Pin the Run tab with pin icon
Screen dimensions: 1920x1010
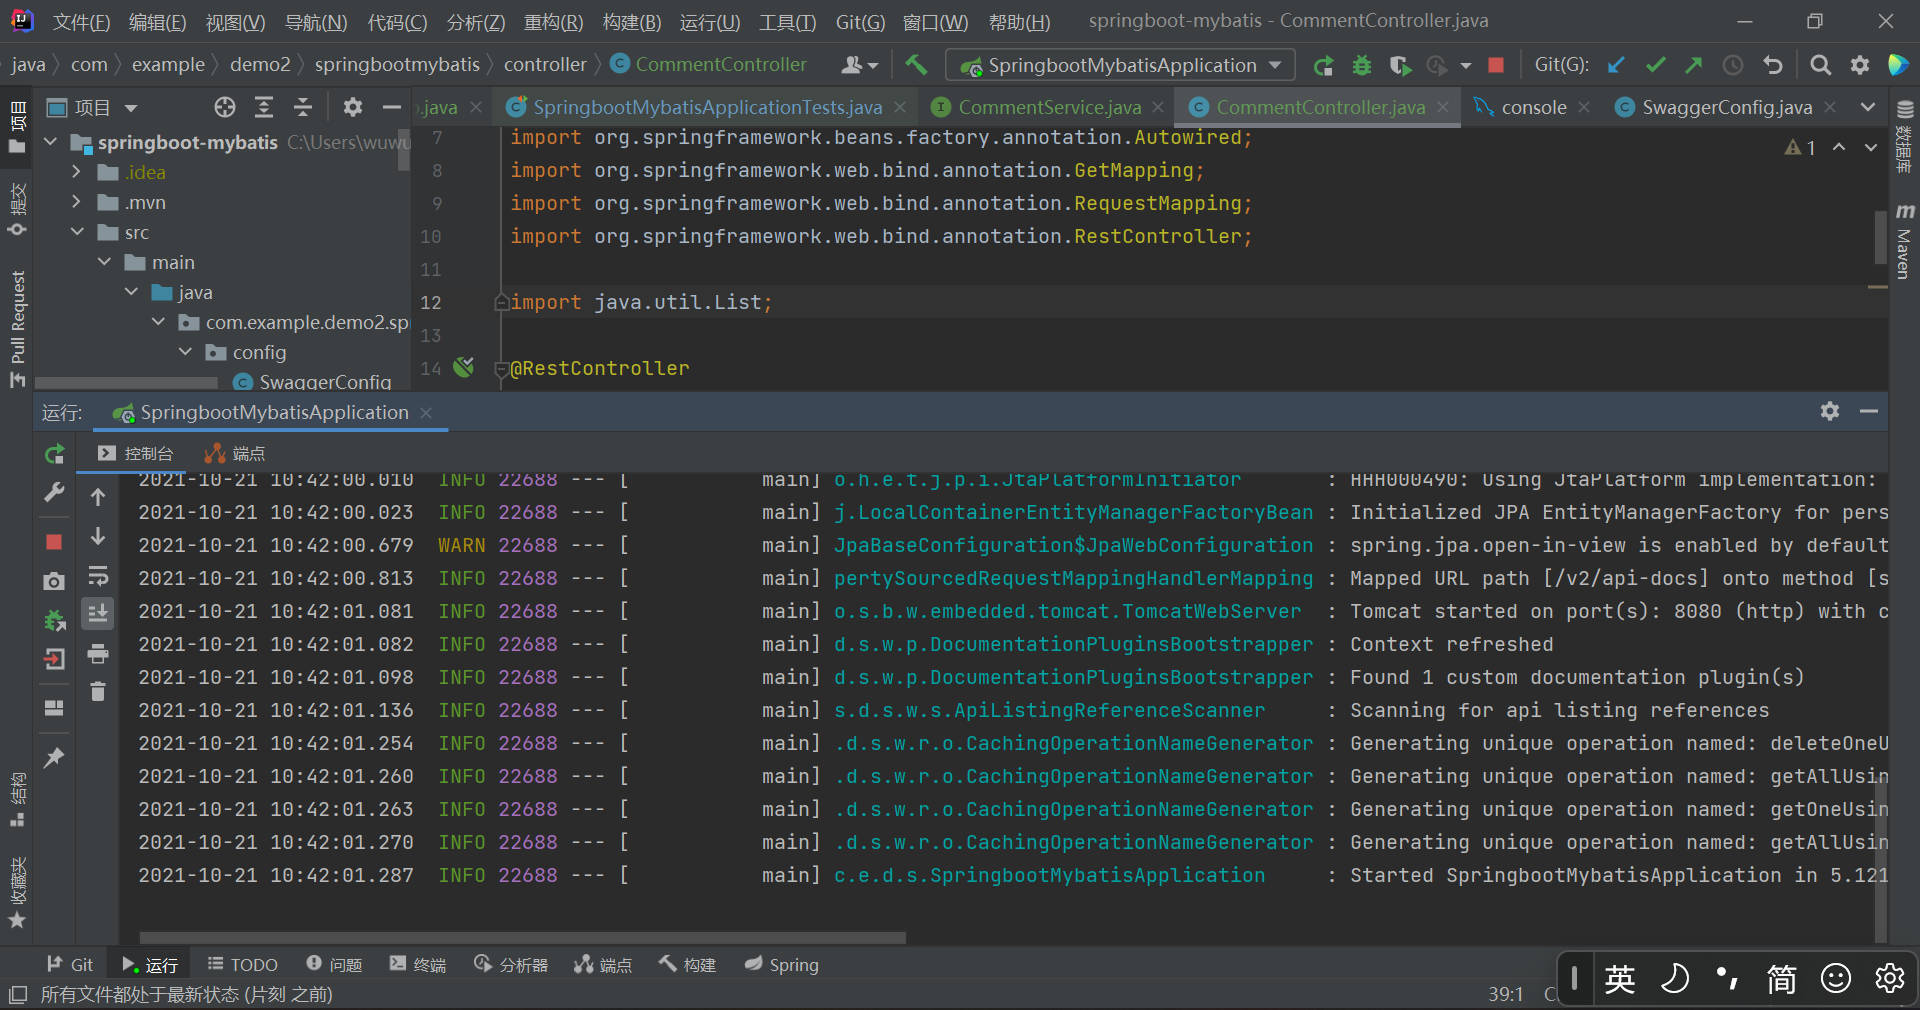(55, 757)
